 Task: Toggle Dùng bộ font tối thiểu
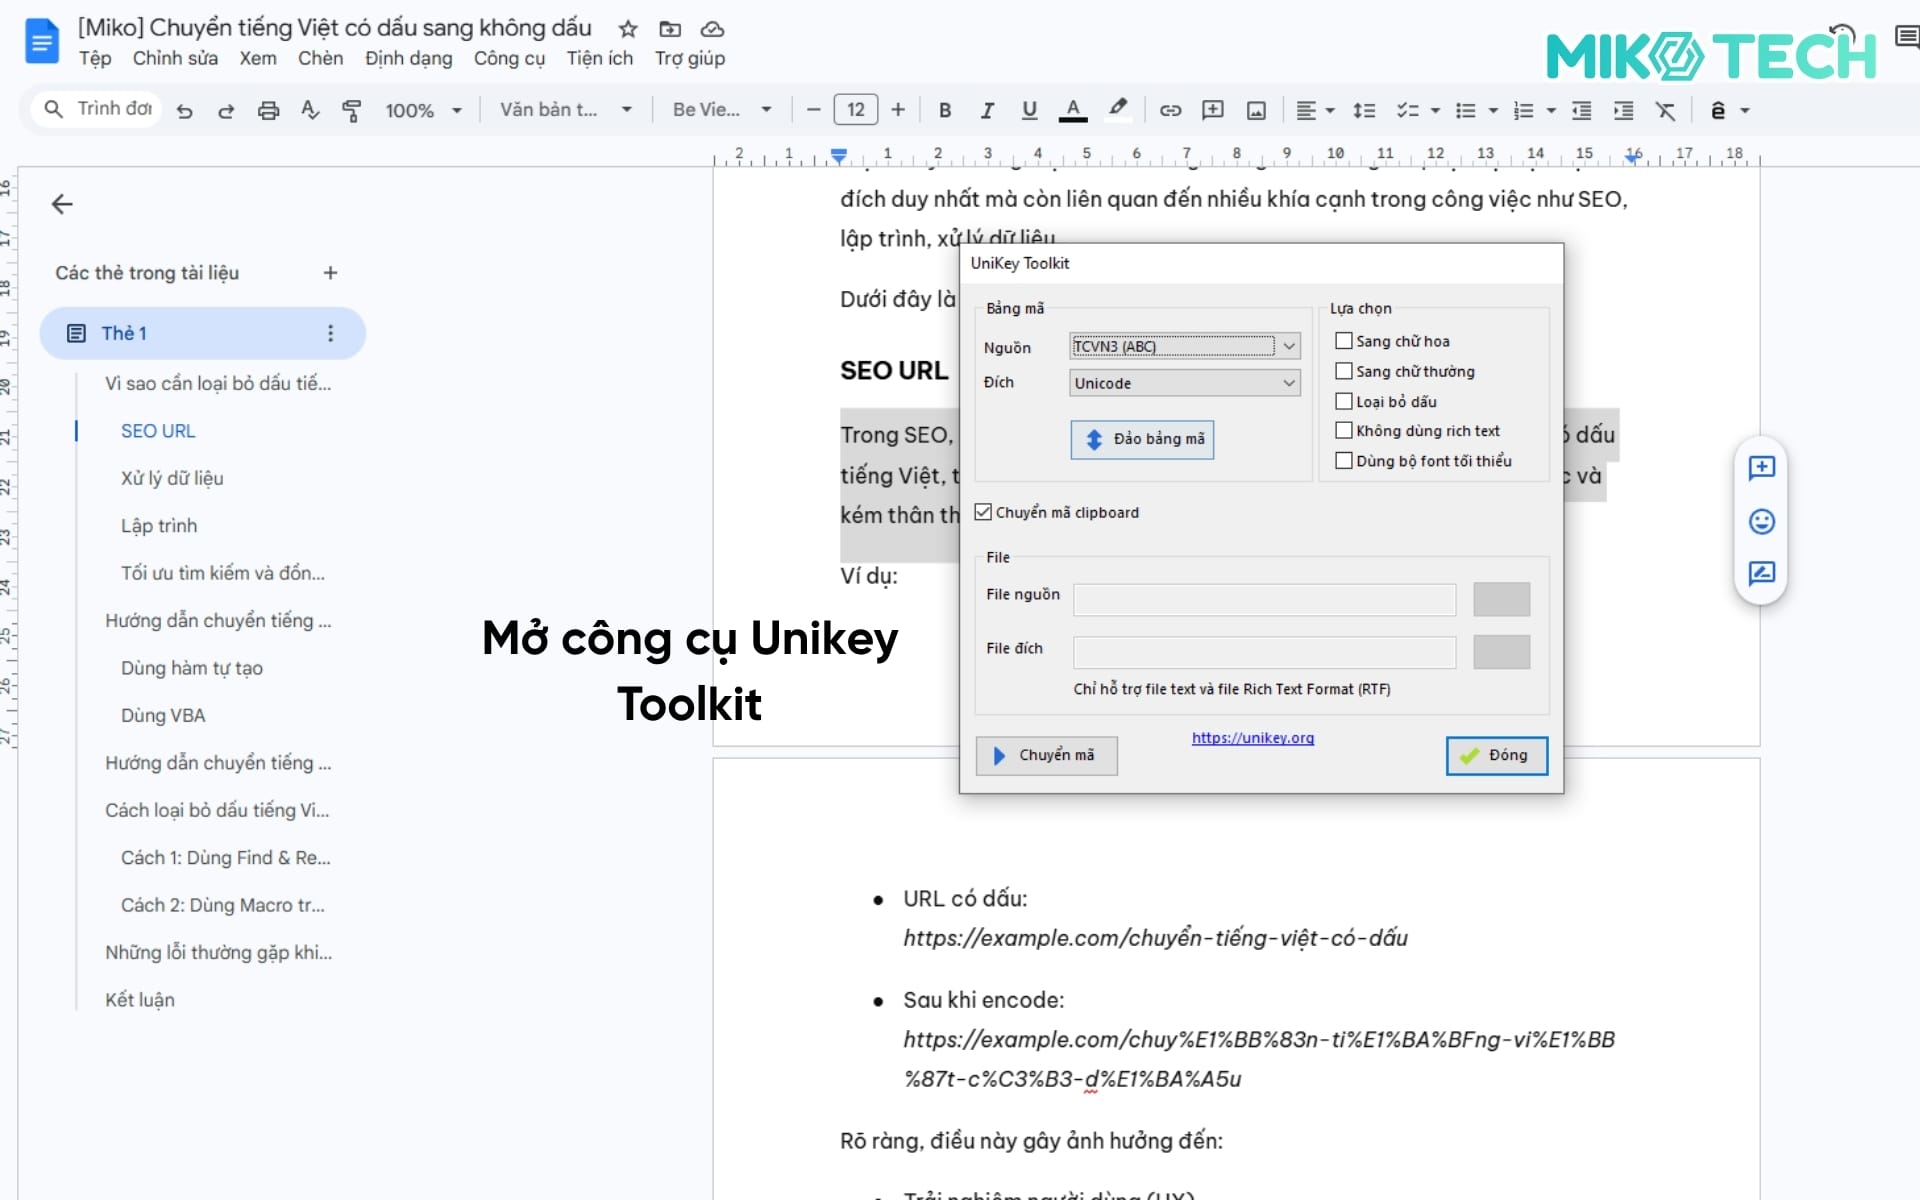1344,461
